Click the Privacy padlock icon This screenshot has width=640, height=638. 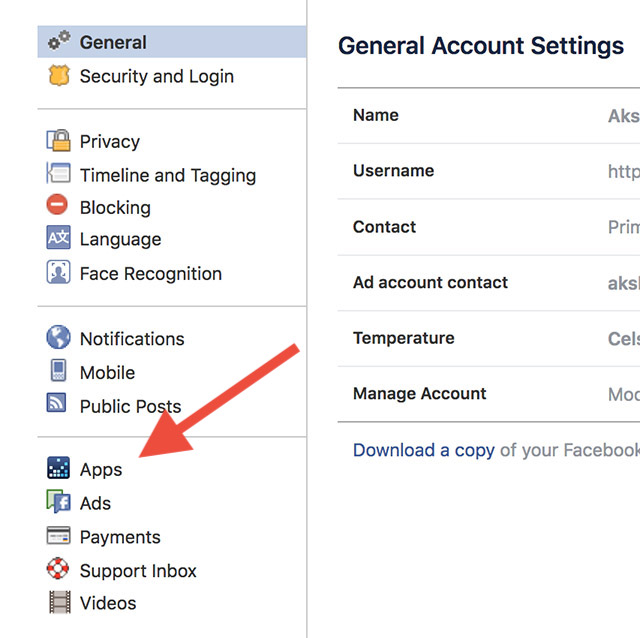(x=58, y=140)
